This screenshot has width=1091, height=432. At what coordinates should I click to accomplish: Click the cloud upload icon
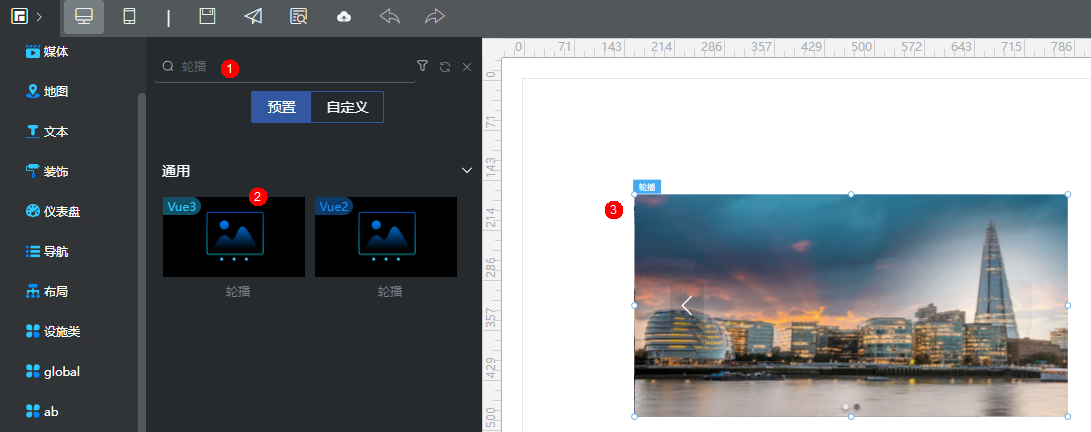click(x=344, y=17)
